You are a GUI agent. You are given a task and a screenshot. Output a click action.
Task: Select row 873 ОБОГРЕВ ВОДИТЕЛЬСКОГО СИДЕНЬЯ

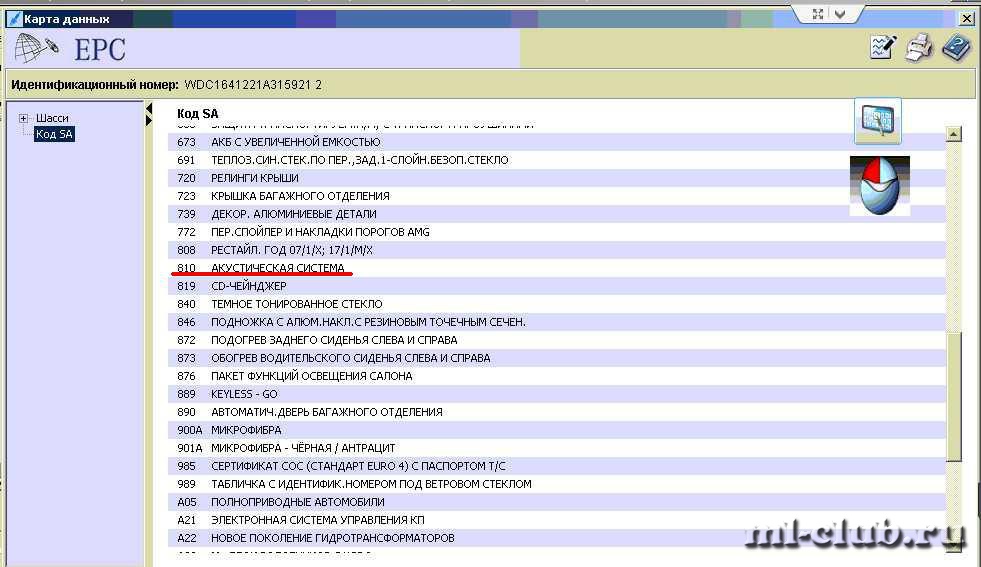(x=556, y=358)
